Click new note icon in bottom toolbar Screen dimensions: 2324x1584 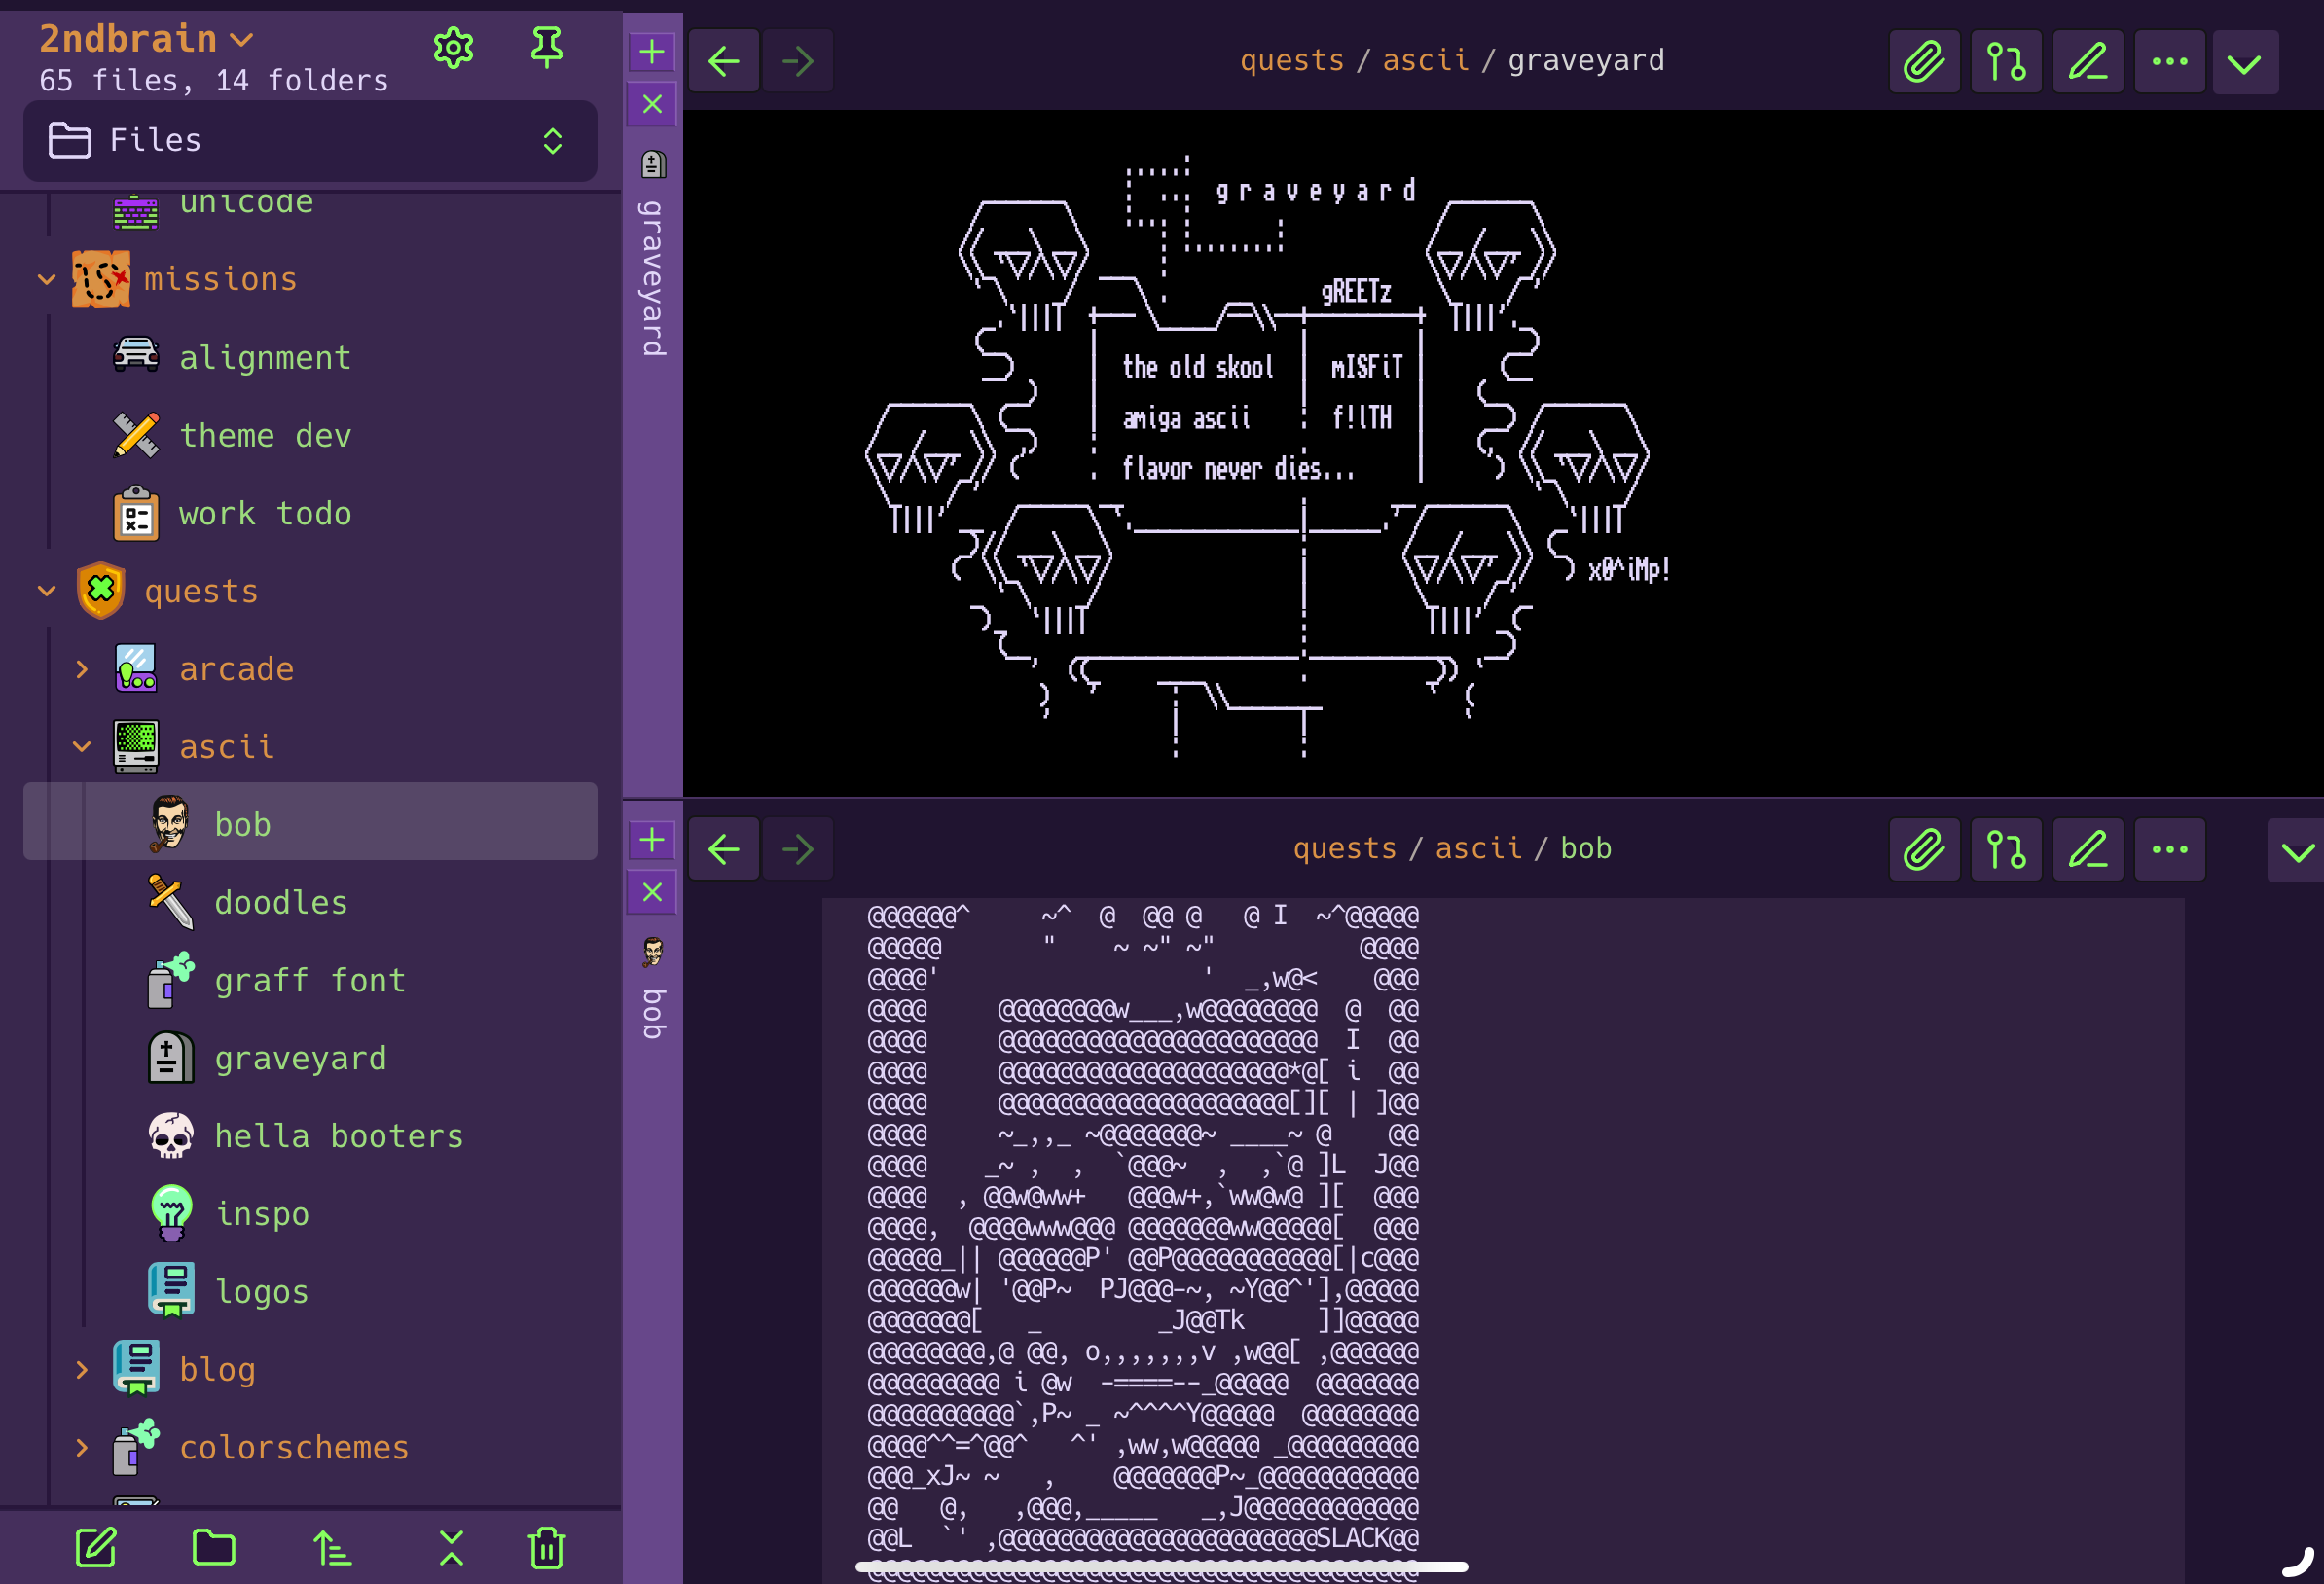tap(97, 1547)
